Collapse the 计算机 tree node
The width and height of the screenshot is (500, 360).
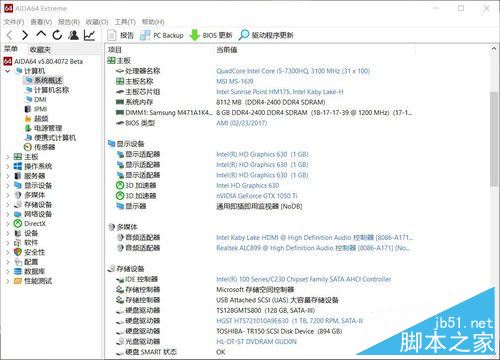click(x=8, y=71)
